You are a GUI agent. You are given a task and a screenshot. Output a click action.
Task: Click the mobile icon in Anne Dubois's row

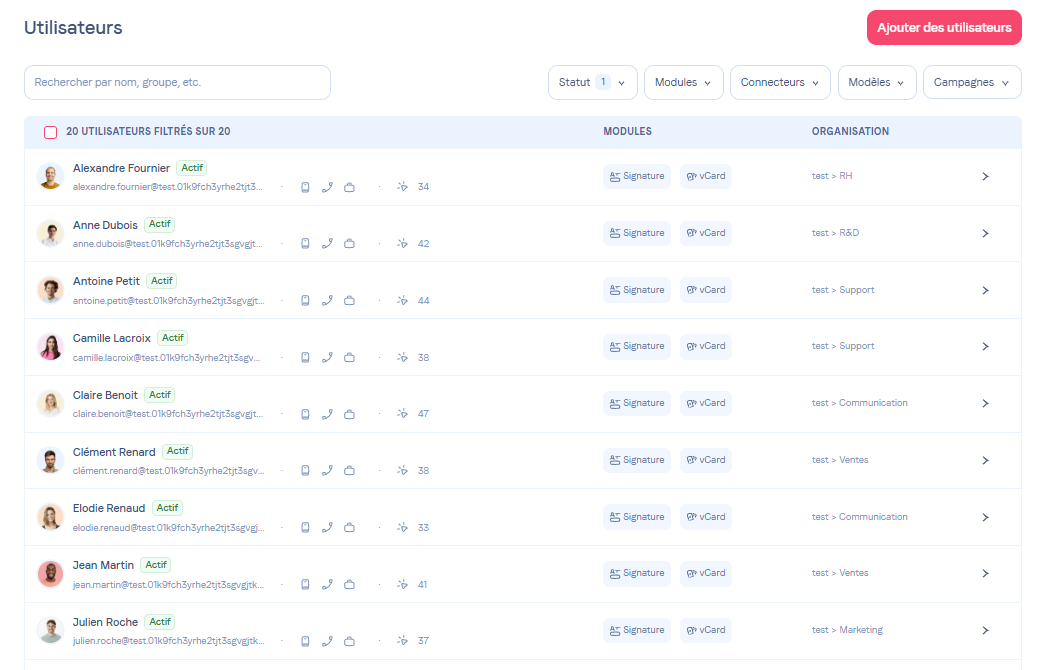coord(305,243)
